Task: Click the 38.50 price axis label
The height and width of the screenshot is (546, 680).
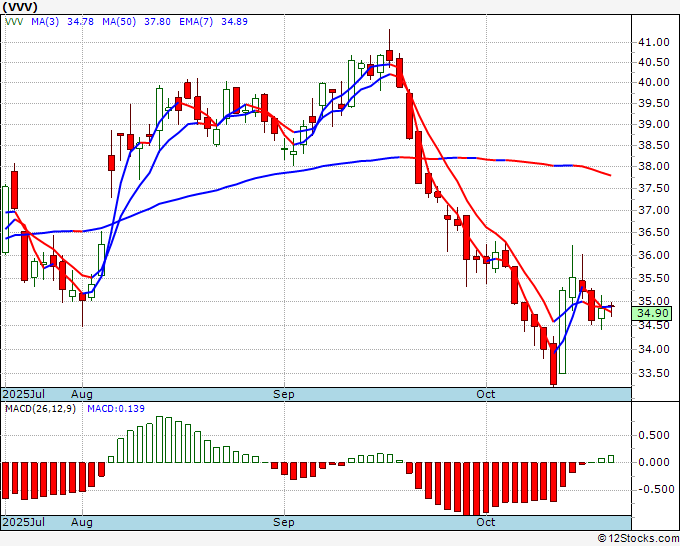Action: pyautogui.click(x=654, y=145)
